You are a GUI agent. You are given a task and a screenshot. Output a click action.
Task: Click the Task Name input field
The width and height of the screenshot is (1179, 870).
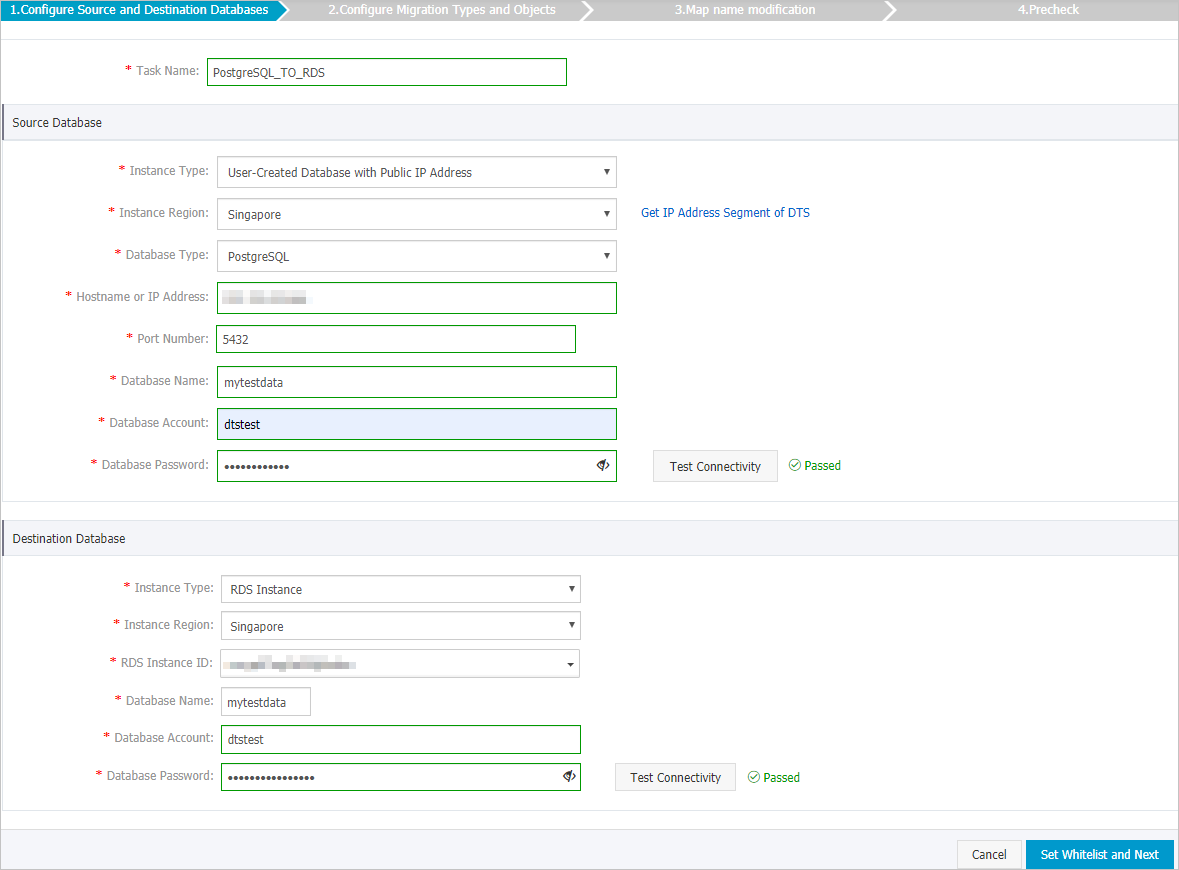tap(386, 72)
